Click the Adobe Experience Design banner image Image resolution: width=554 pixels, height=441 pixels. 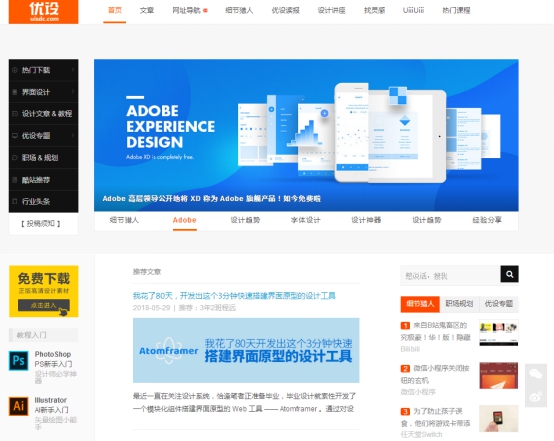coord(306,135)
